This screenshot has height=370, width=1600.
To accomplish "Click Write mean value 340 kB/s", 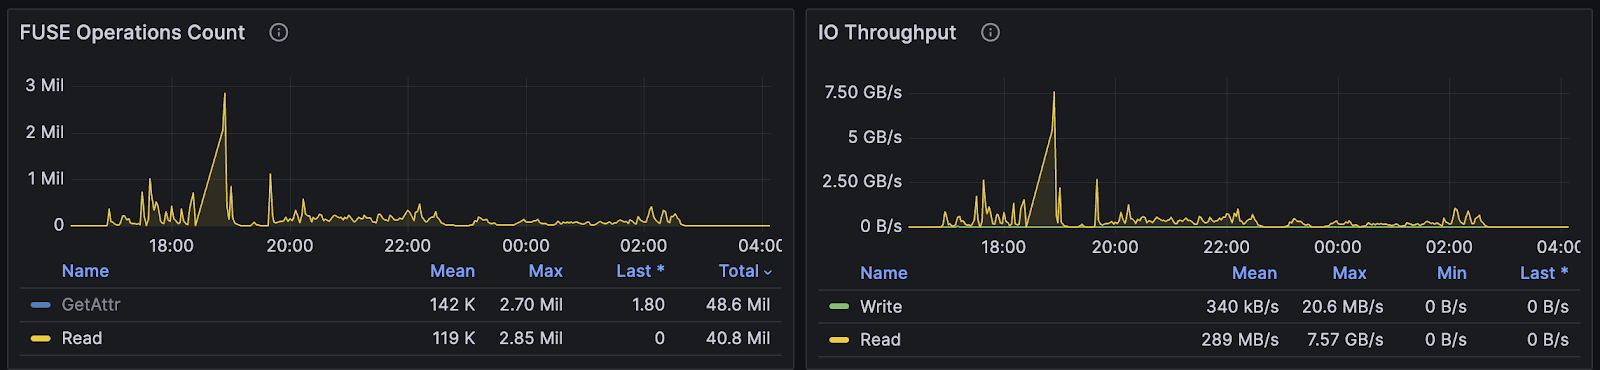I will click(1242, 307).
